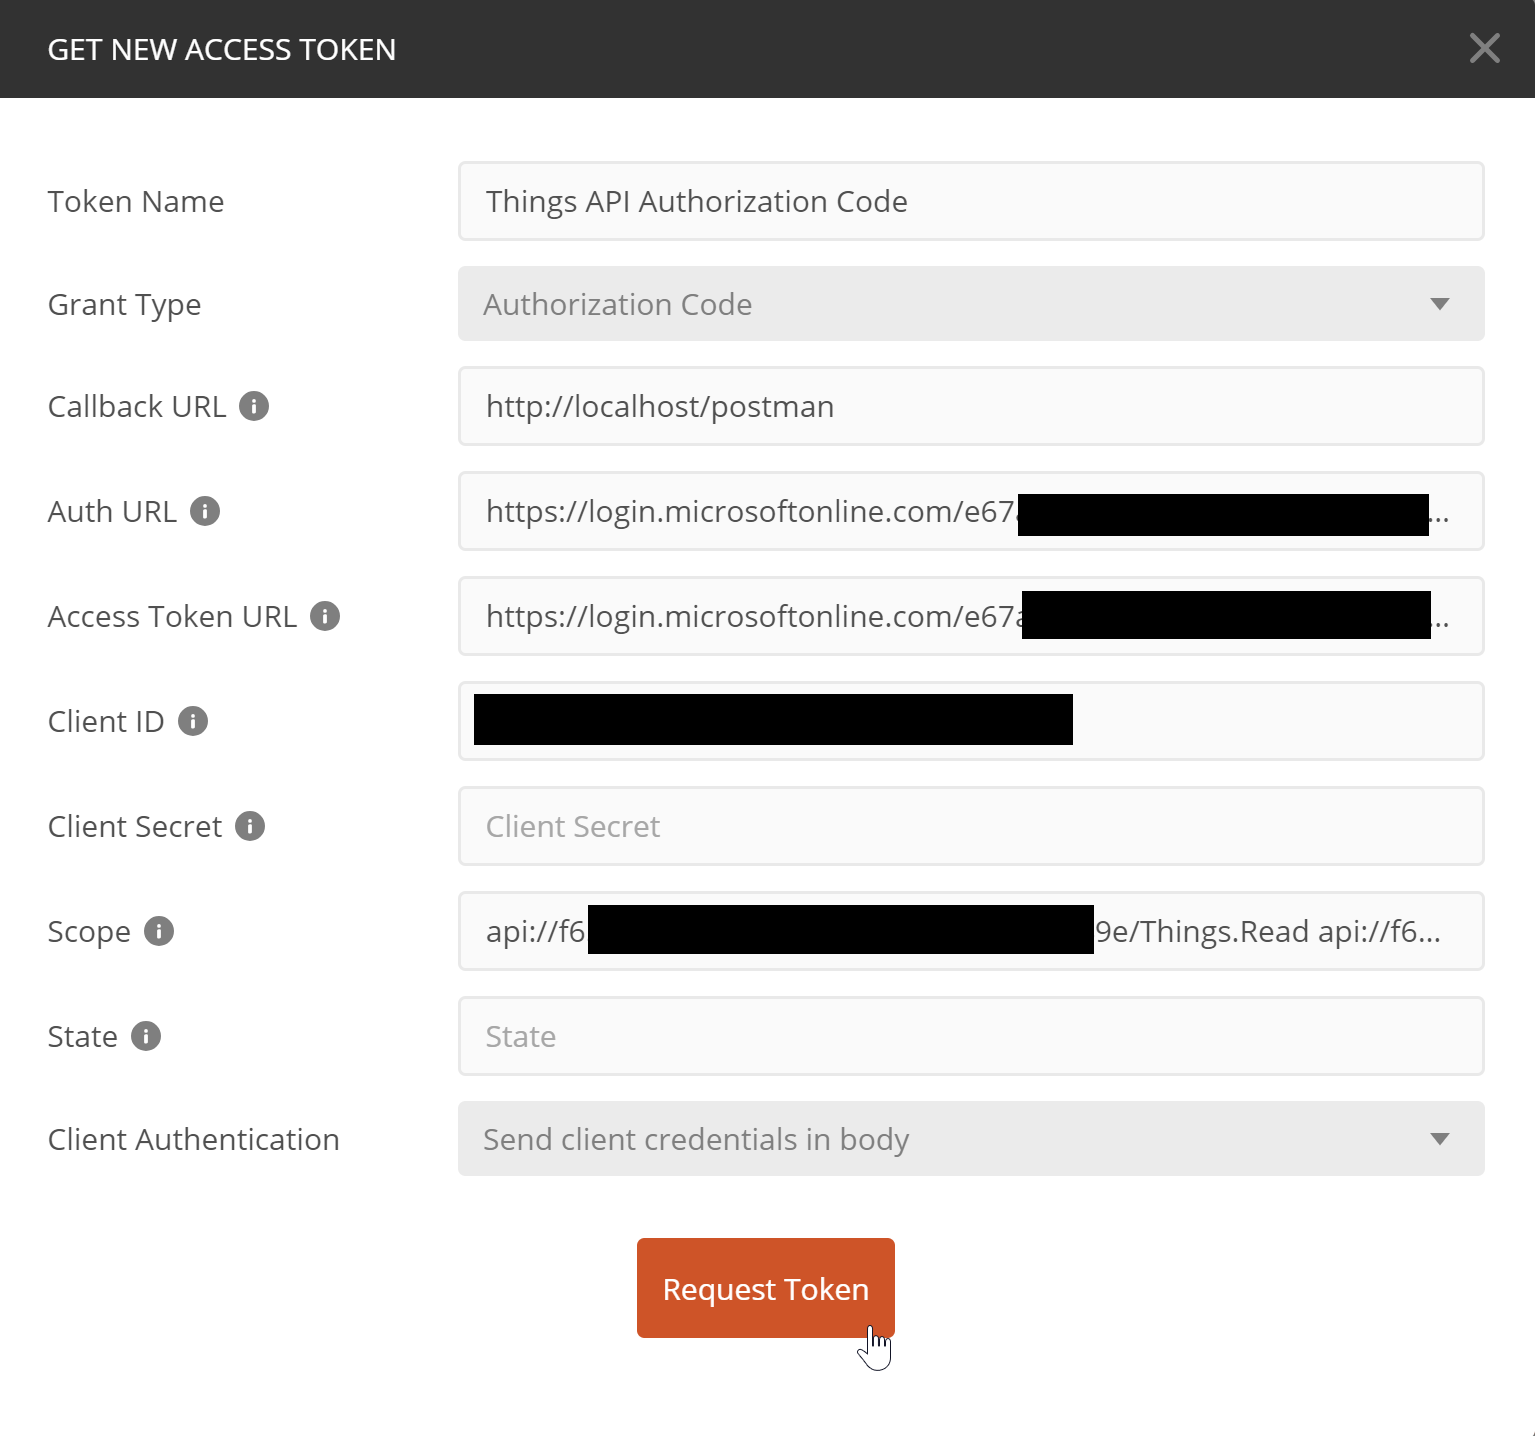This screenshot has width=1535, height=1436.
Task: Select the Access Token URL field
Action: (x=970, y=616)
